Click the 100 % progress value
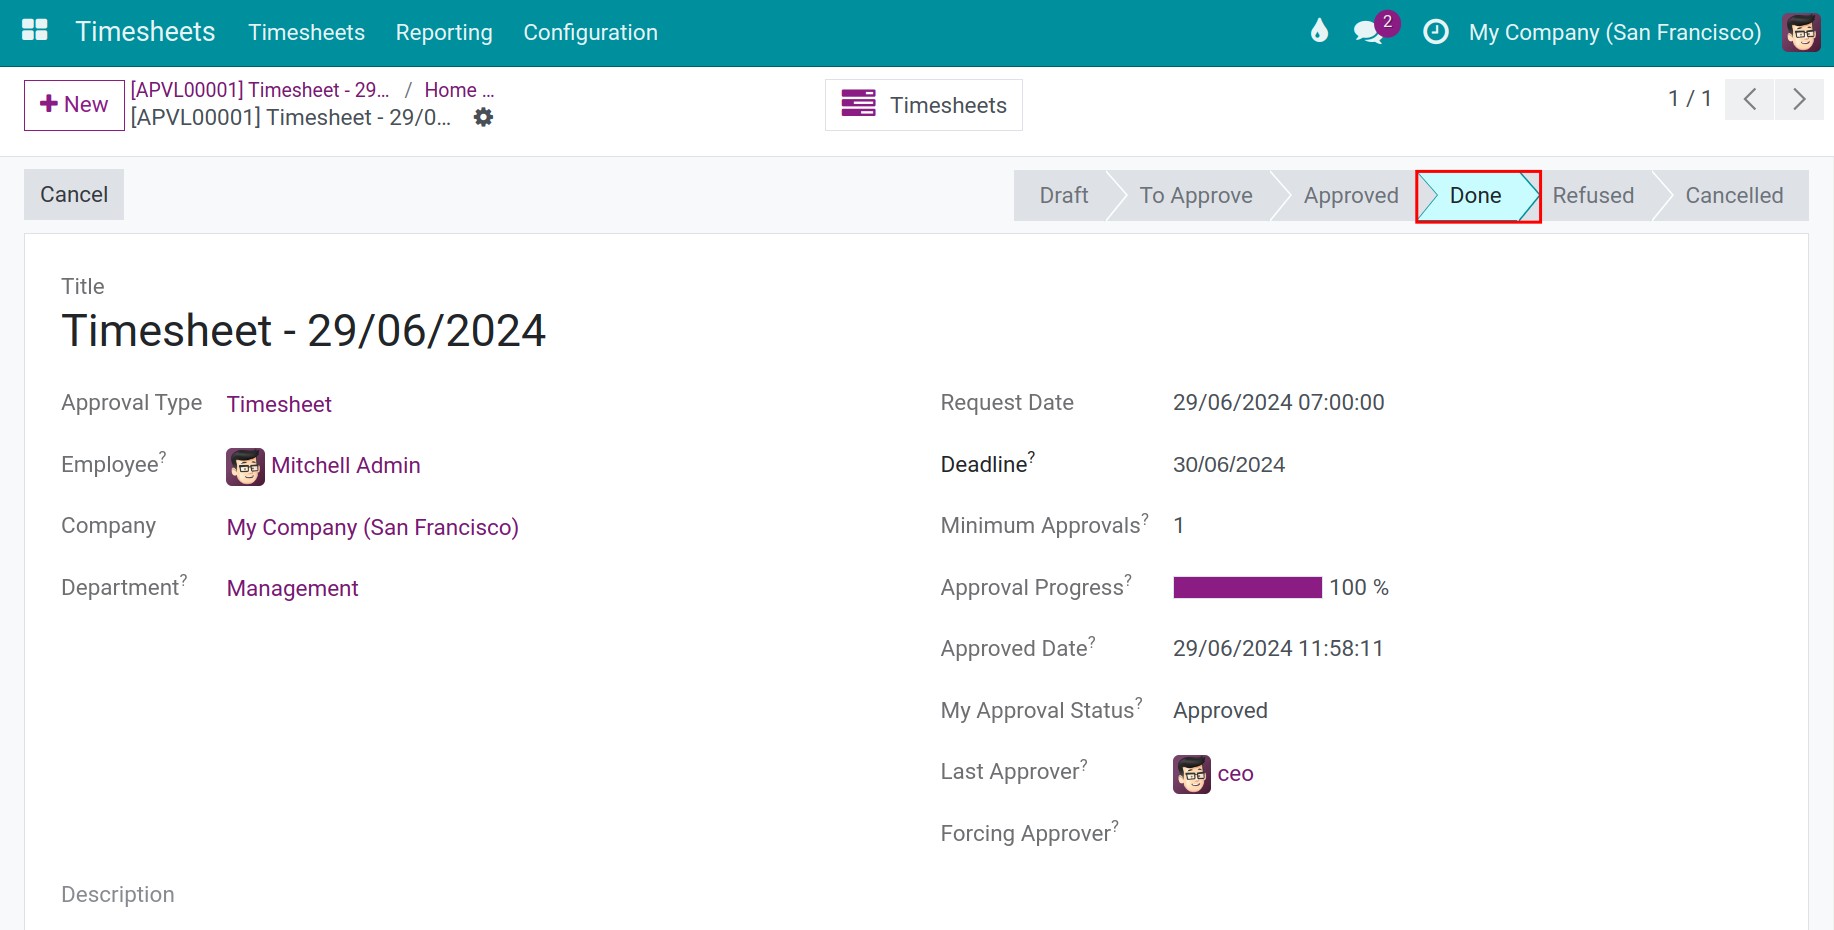Screen dimensions: 1834x930 (1359, 588)
